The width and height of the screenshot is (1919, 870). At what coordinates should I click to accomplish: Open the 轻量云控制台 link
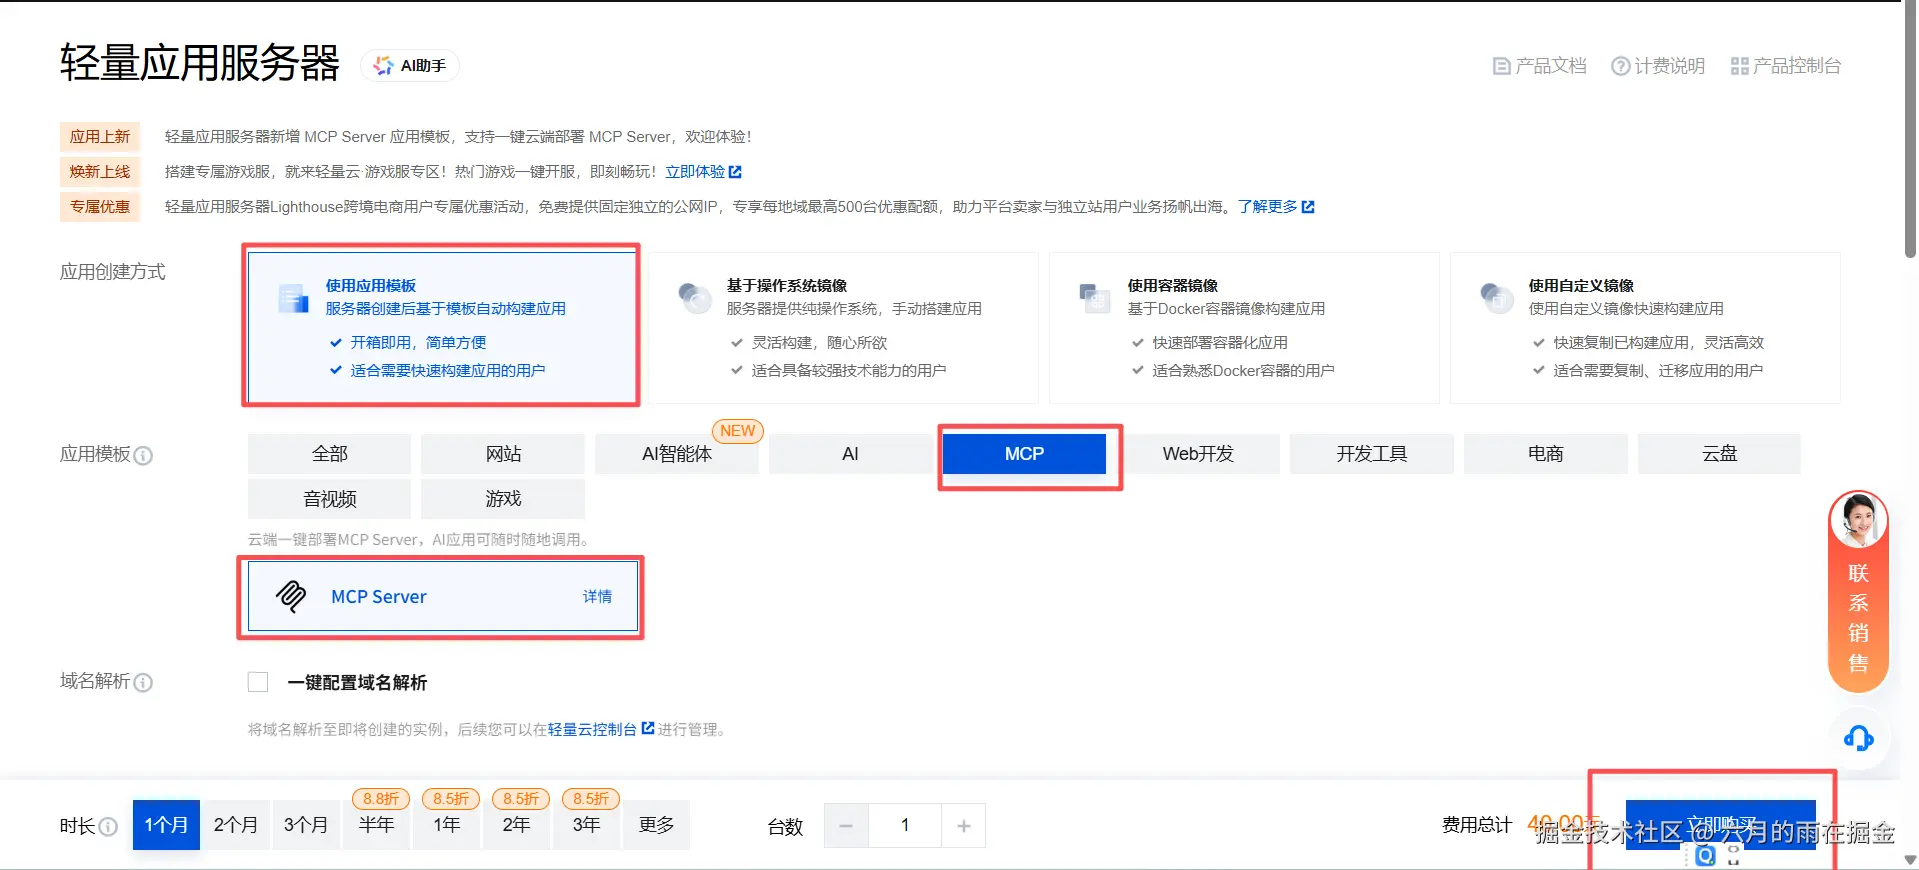tap(592, 730)
